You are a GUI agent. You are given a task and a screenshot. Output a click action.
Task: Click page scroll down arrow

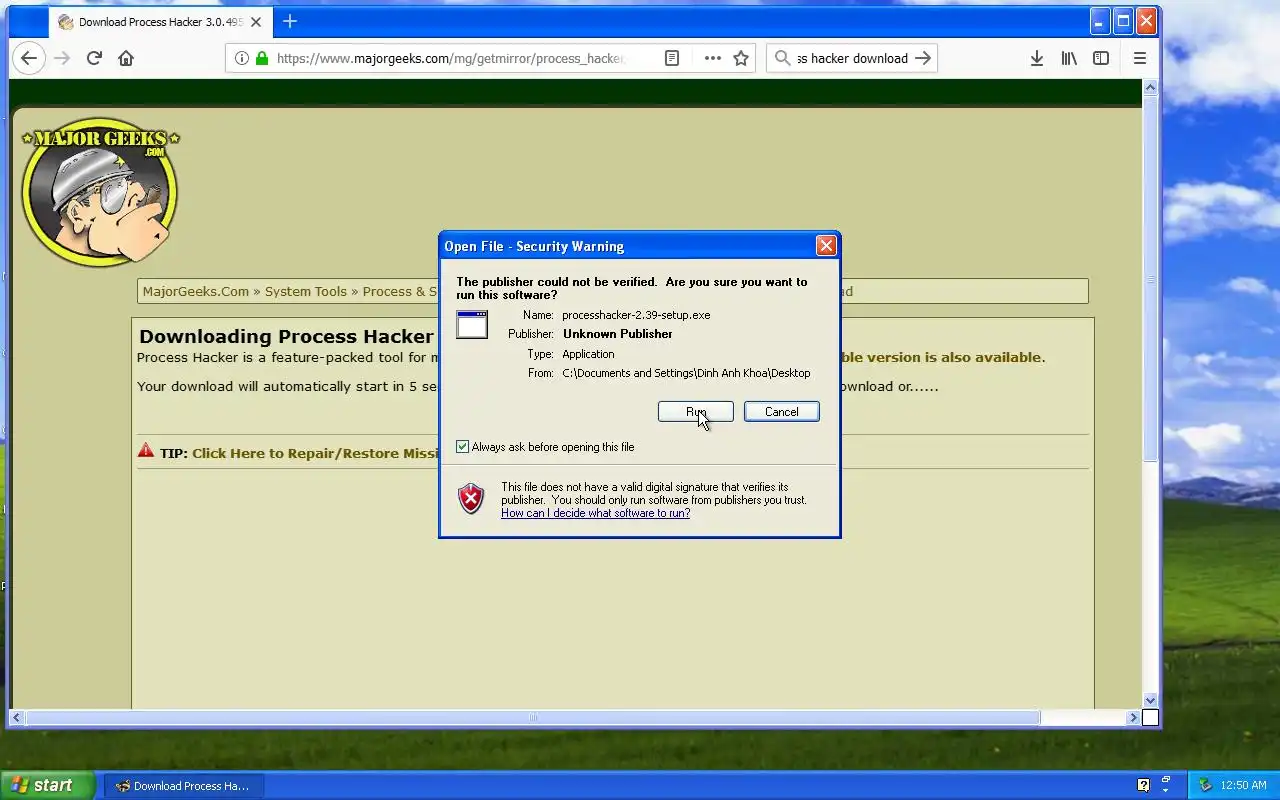1150,700
